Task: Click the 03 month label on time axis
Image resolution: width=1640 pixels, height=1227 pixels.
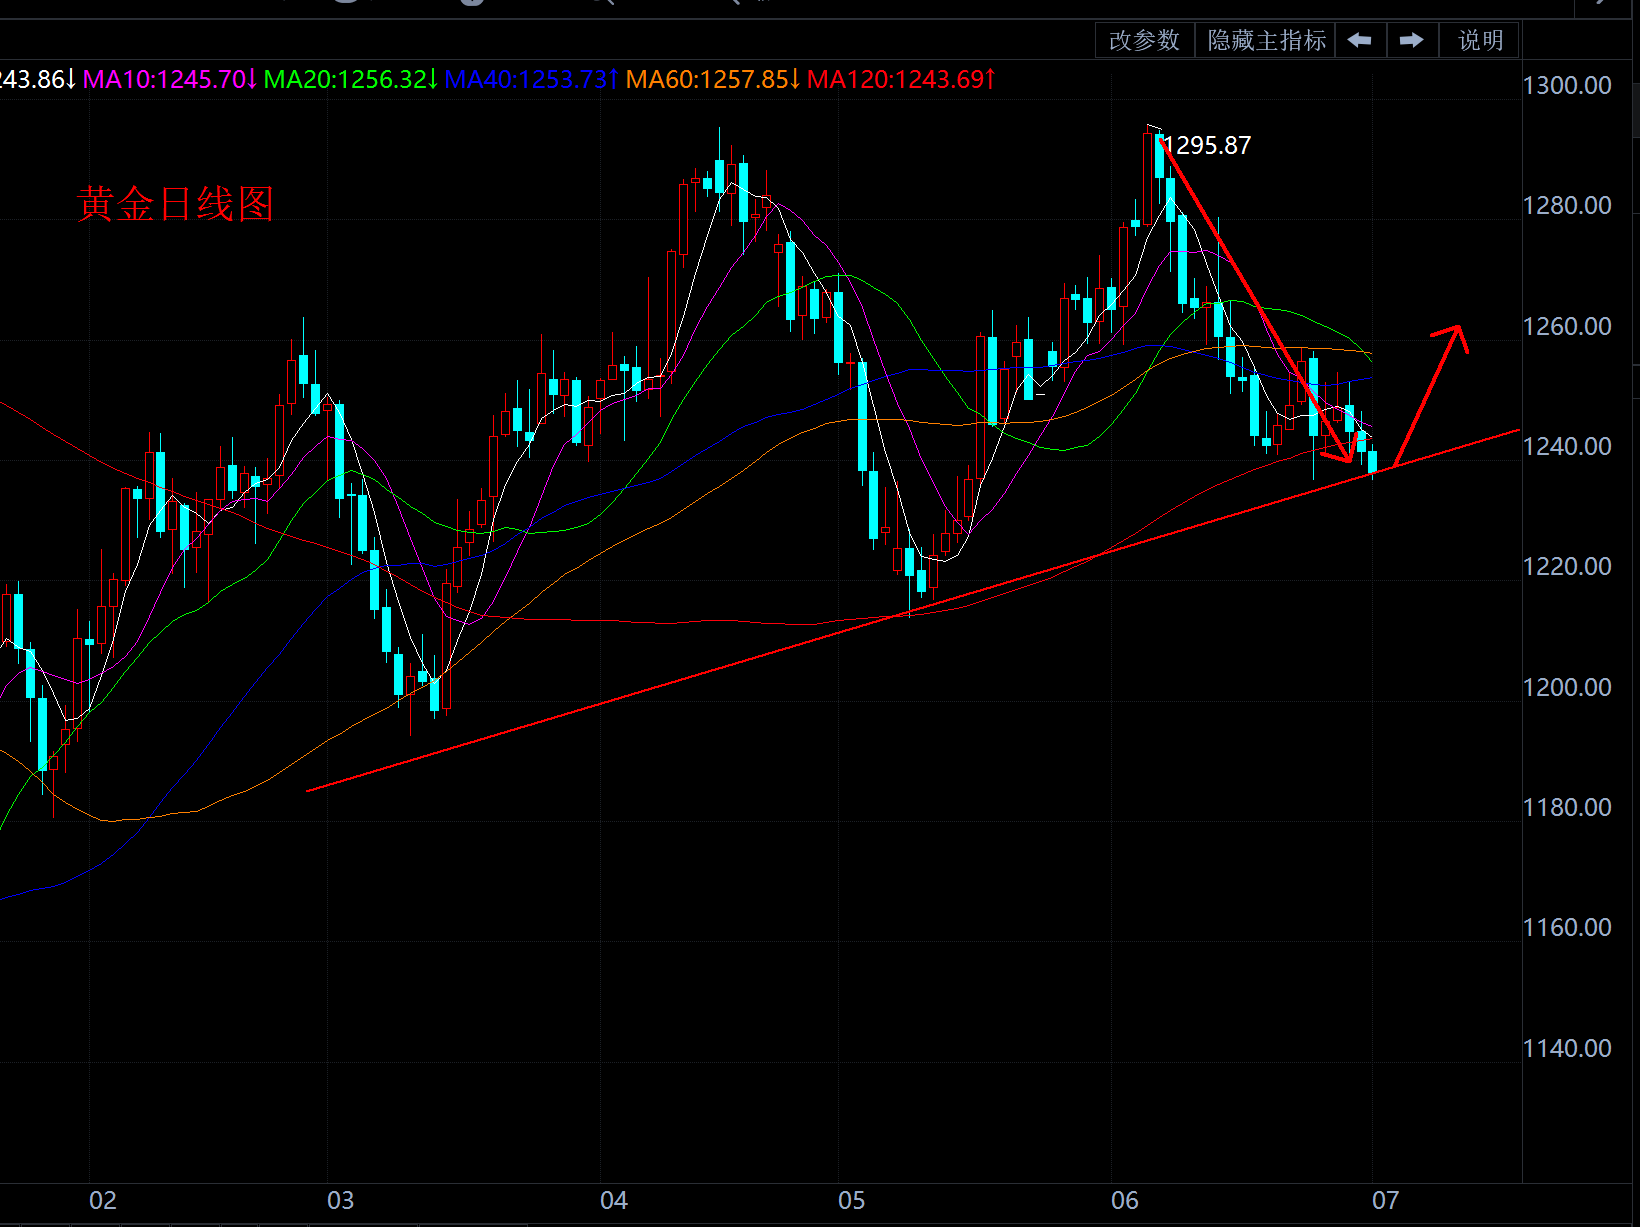Action: (x=340, y=1200)
